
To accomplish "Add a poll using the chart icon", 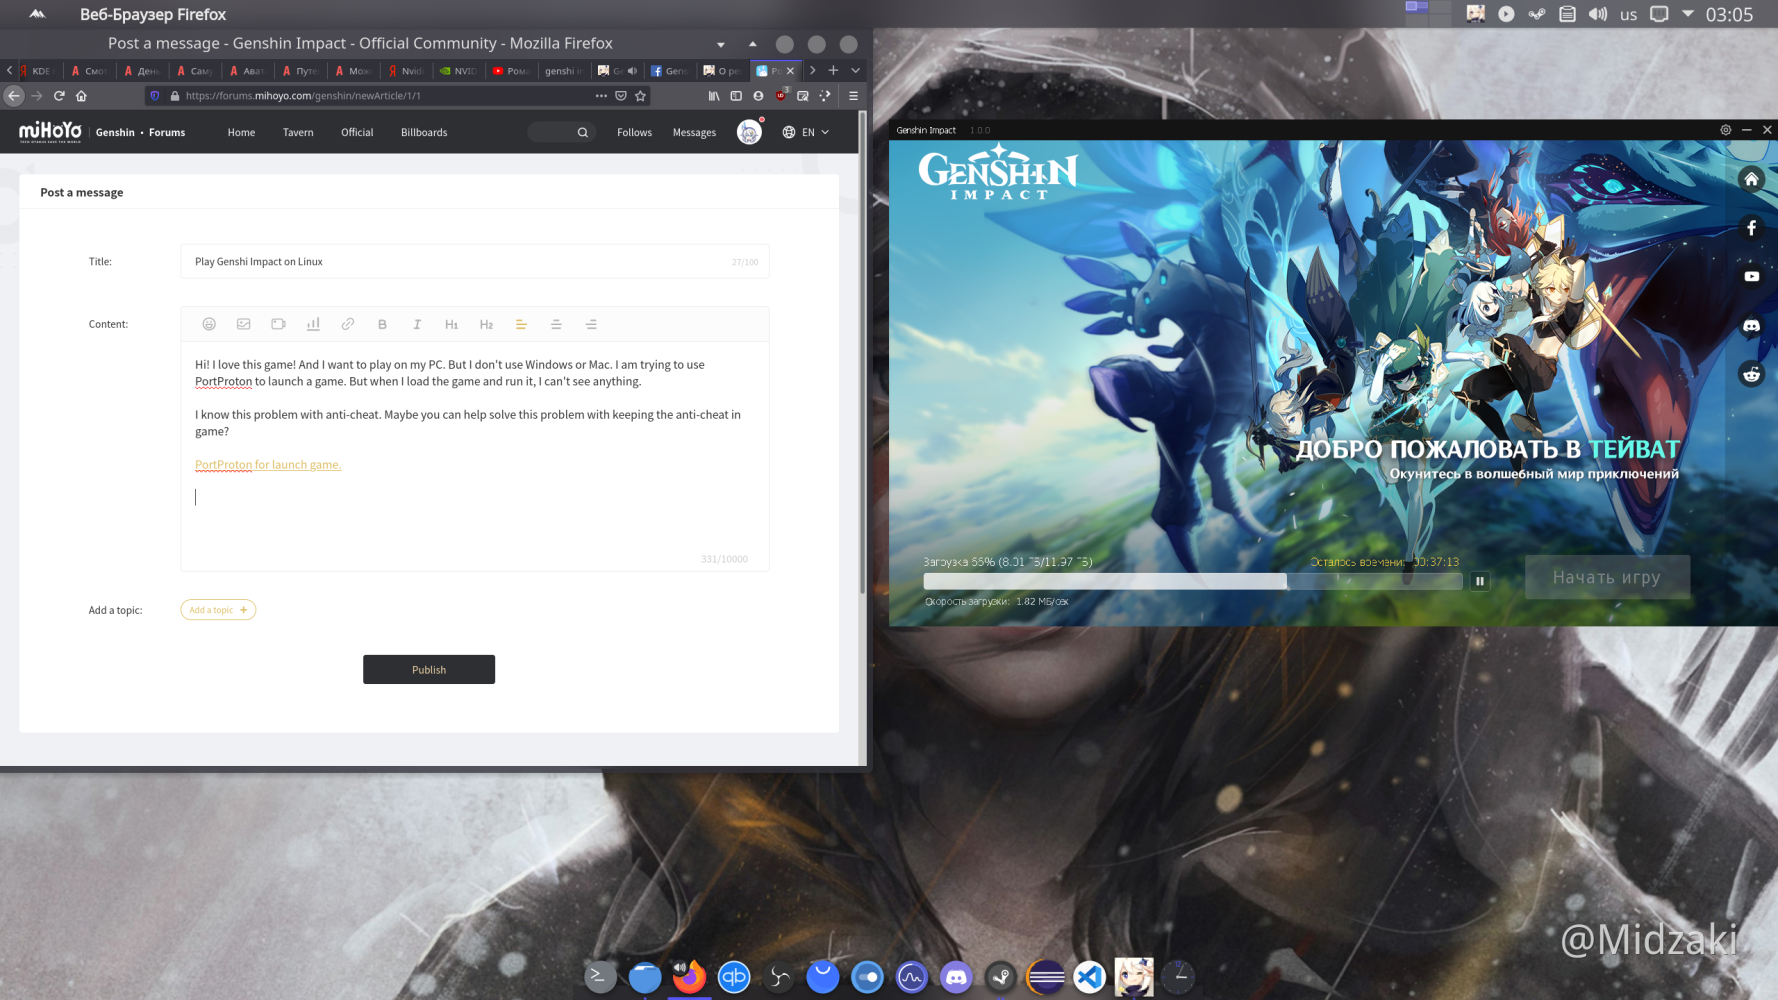I will pos(313,324).
